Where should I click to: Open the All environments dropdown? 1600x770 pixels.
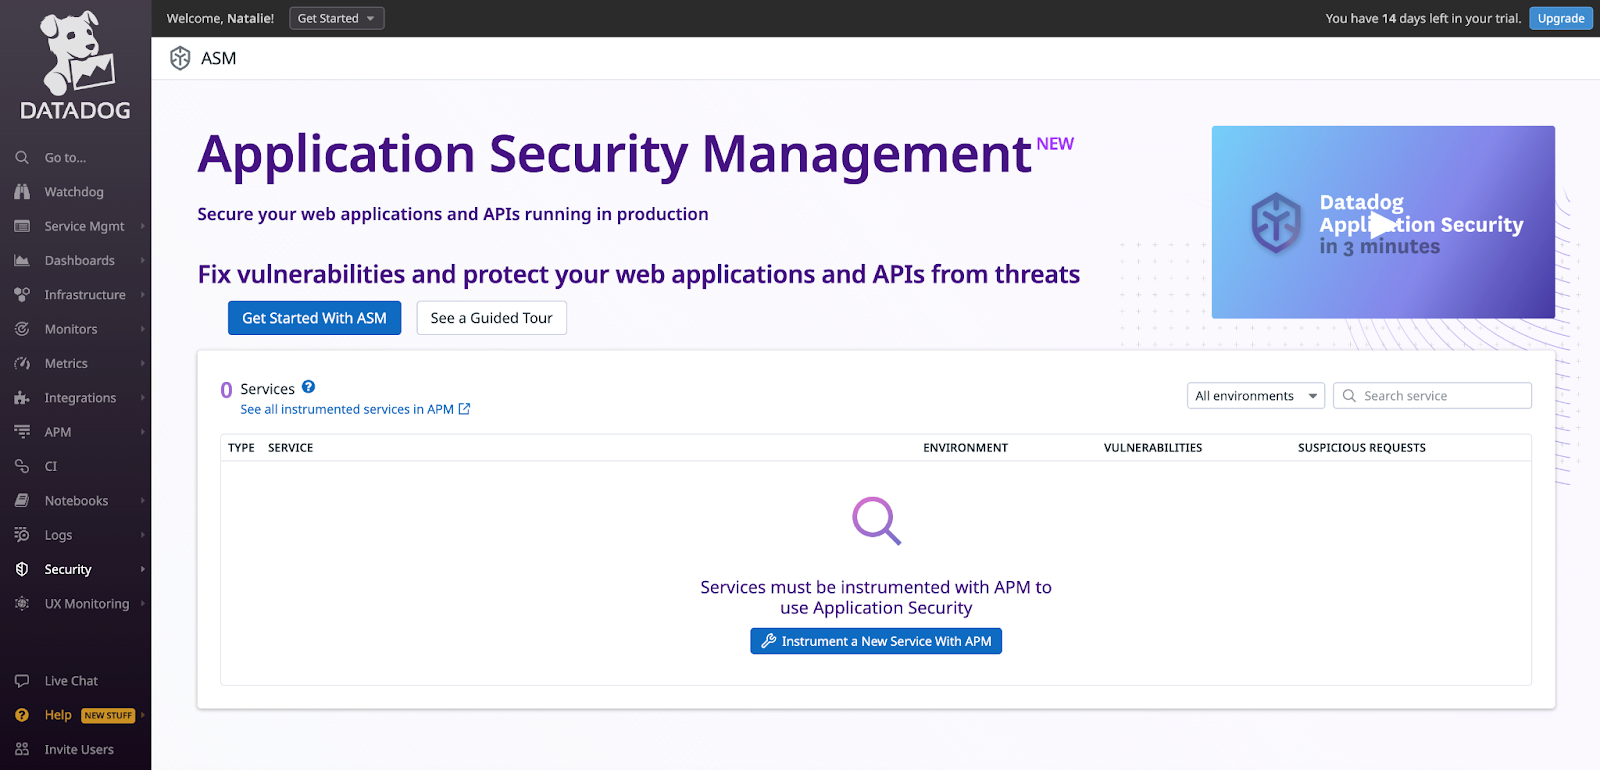[1255, 396]
